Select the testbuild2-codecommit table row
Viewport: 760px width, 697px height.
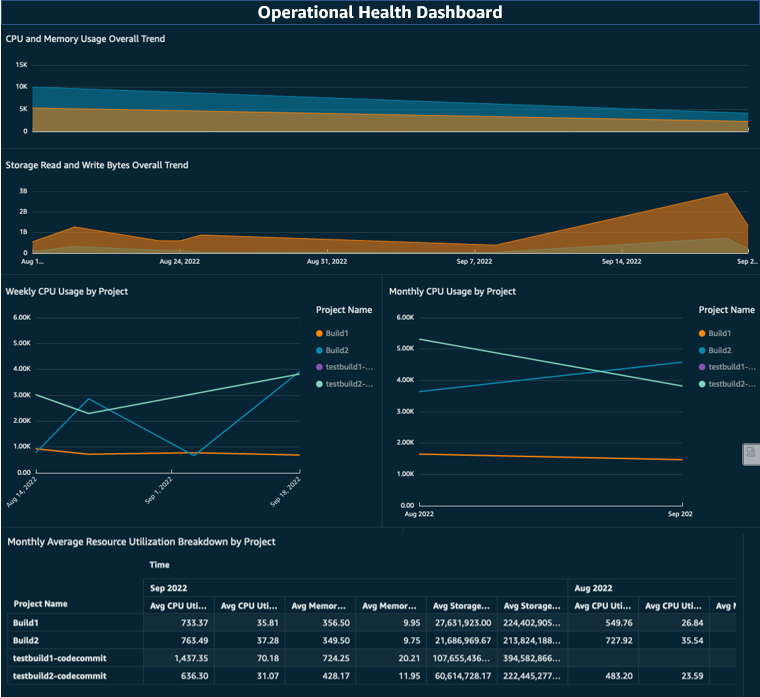coord(372,676)
